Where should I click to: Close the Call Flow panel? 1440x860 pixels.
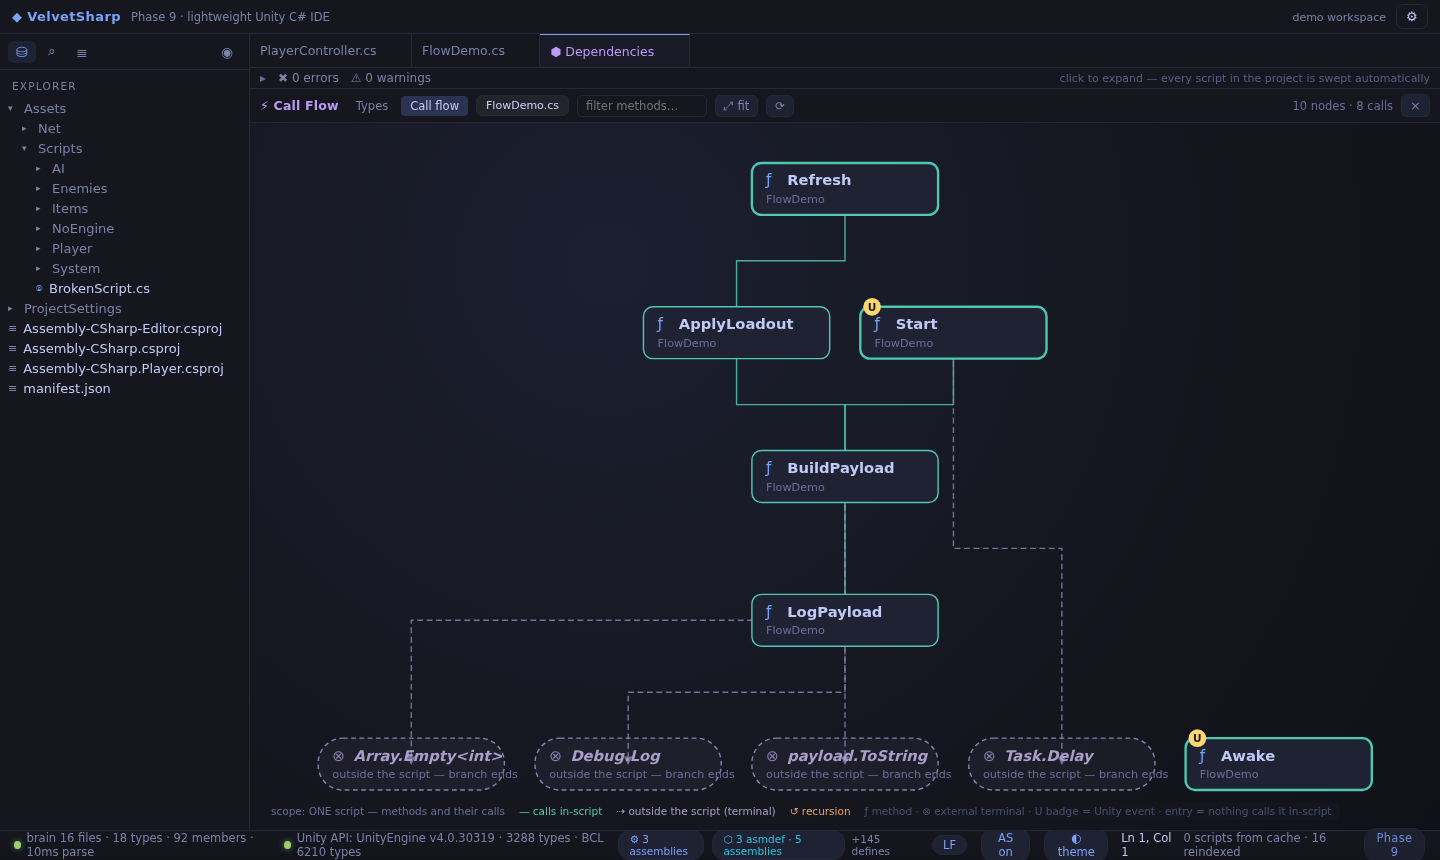tap(1415, 106)
